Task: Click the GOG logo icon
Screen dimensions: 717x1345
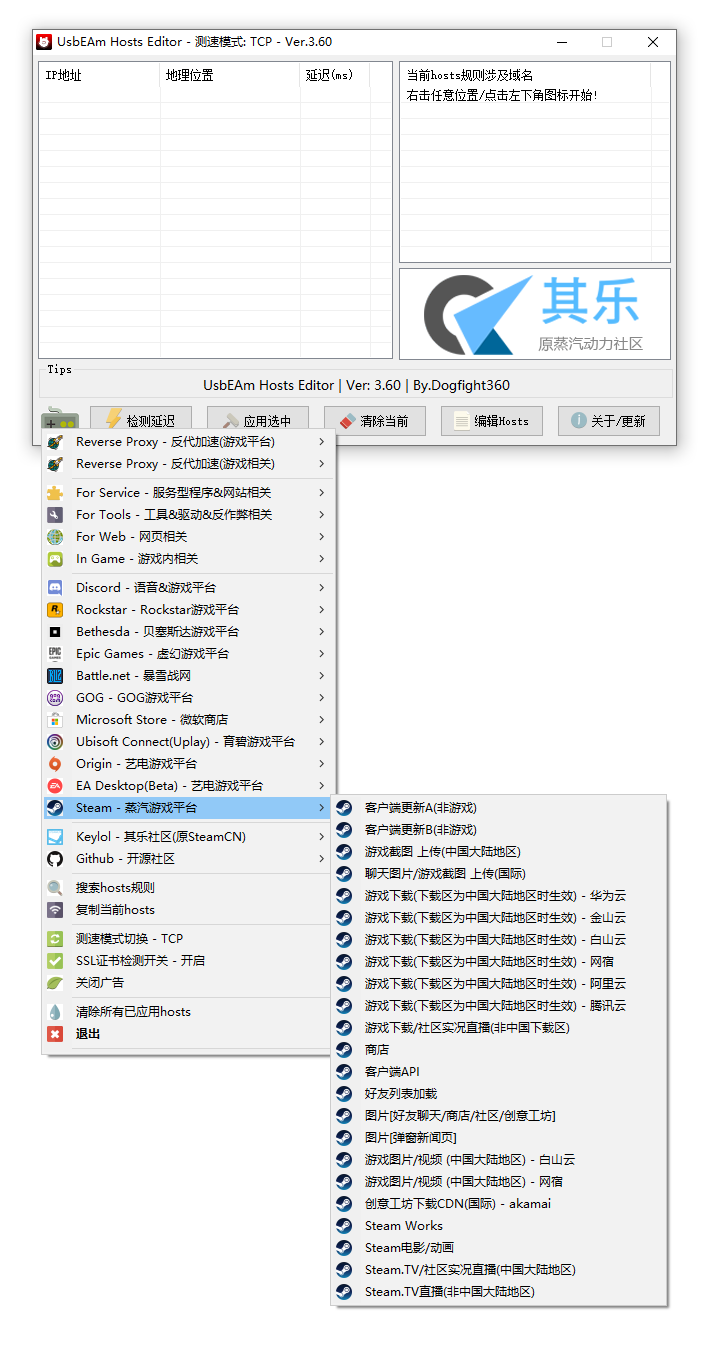Action: click(x=56, y=698)
